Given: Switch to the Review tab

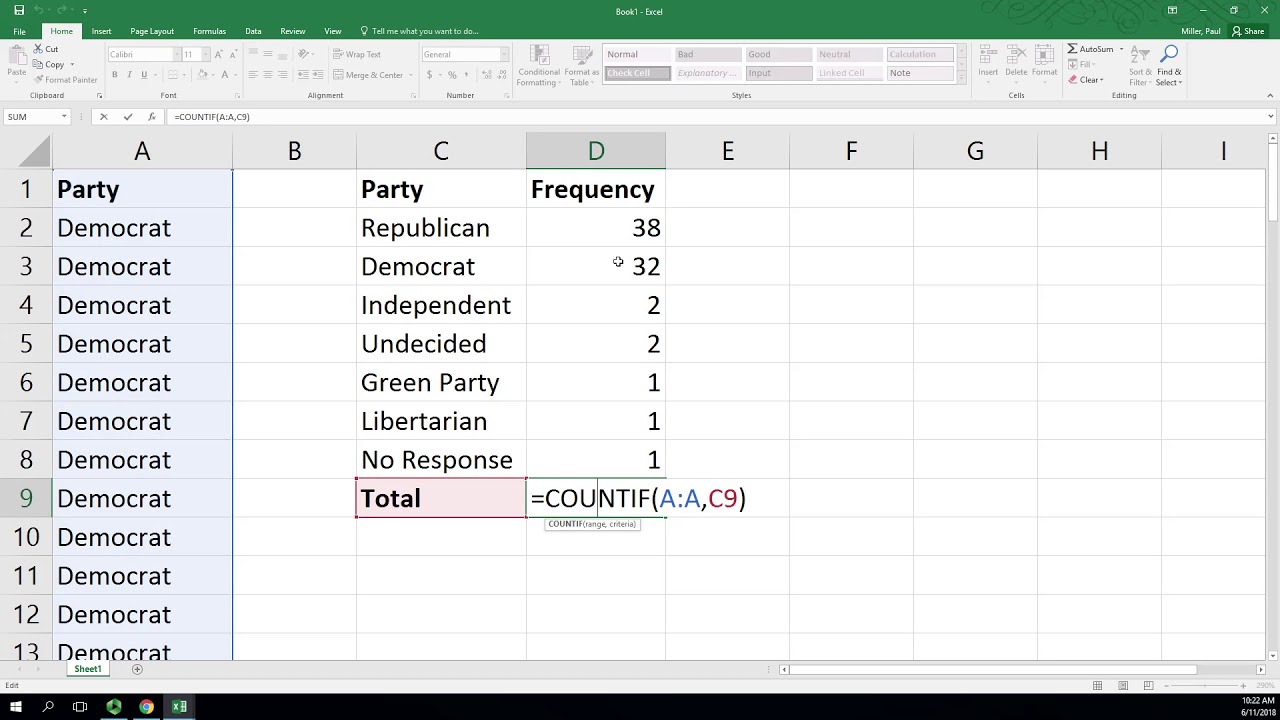Looking at the screenshot, I should click(x=293, y=31).
